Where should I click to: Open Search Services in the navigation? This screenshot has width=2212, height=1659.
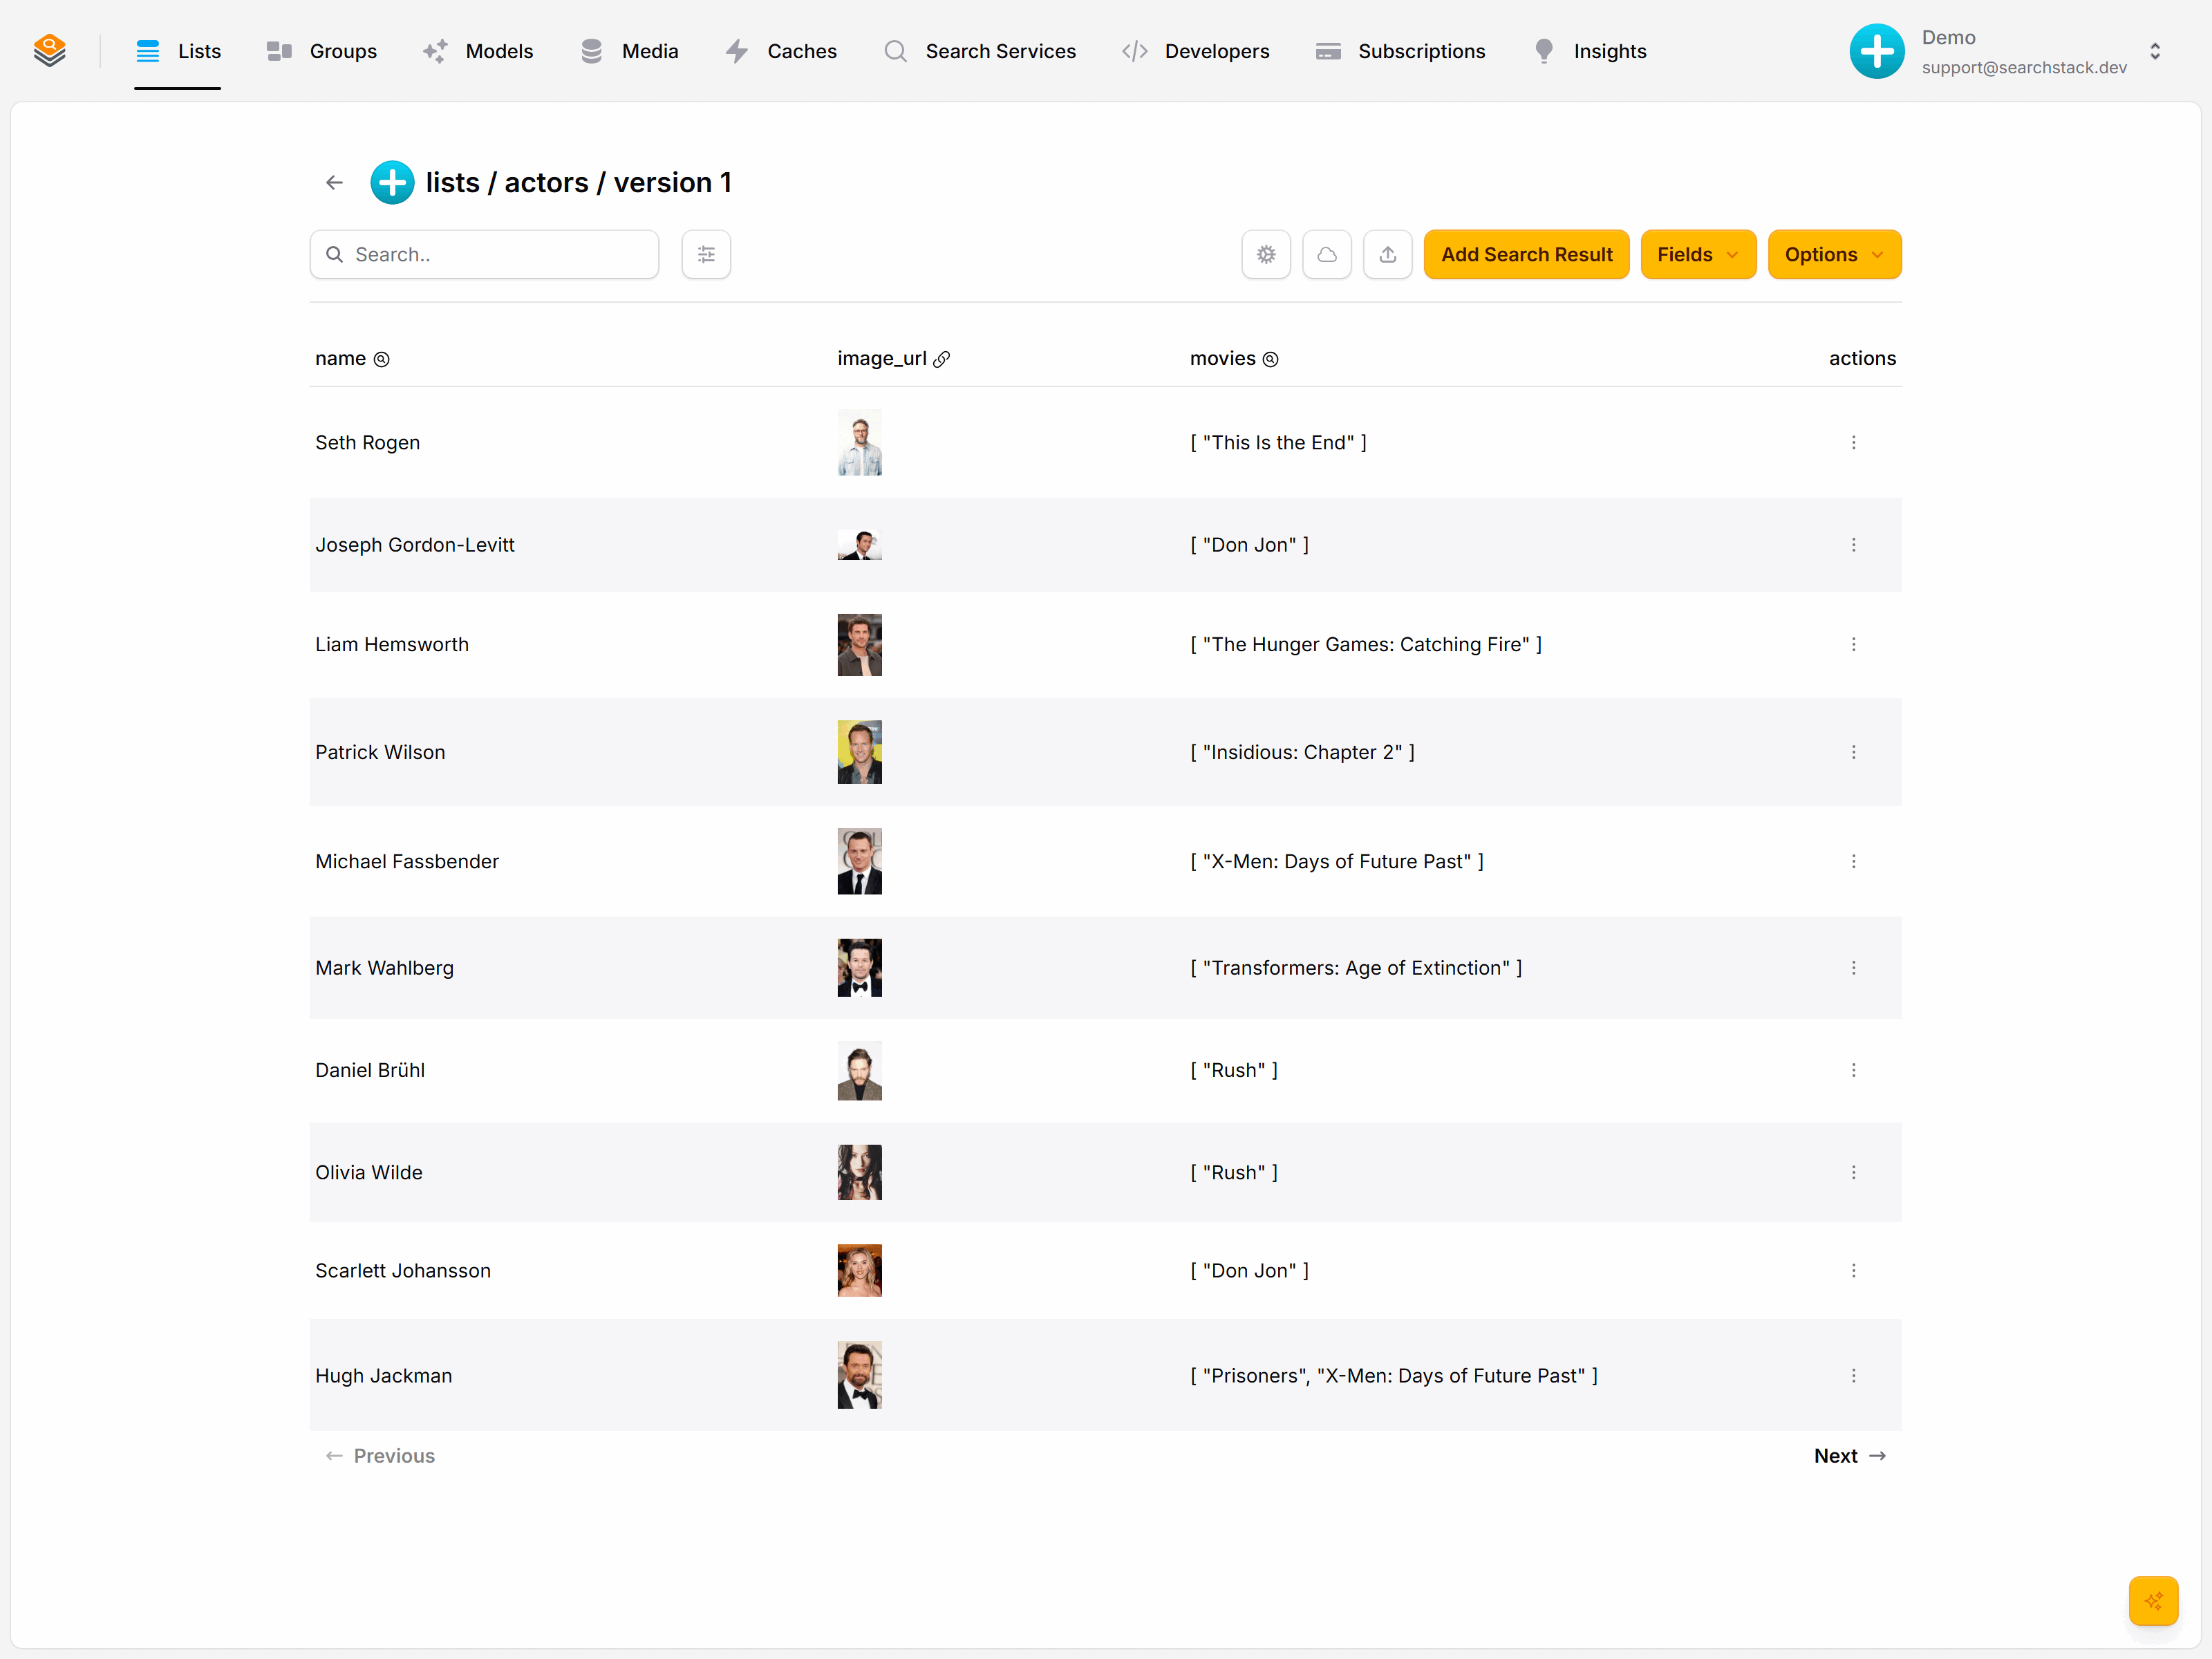(x=980, y=51)
